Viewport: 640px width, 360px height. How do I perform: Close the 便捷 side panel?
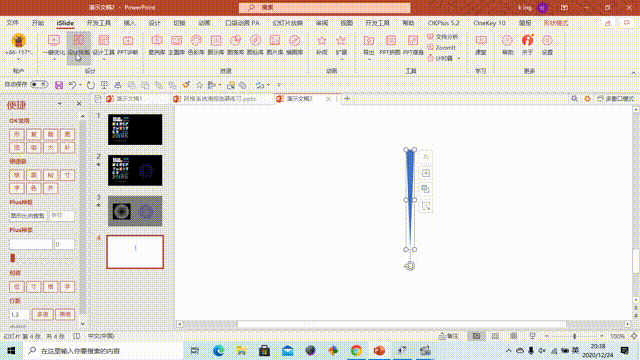(x=79, y=104)
